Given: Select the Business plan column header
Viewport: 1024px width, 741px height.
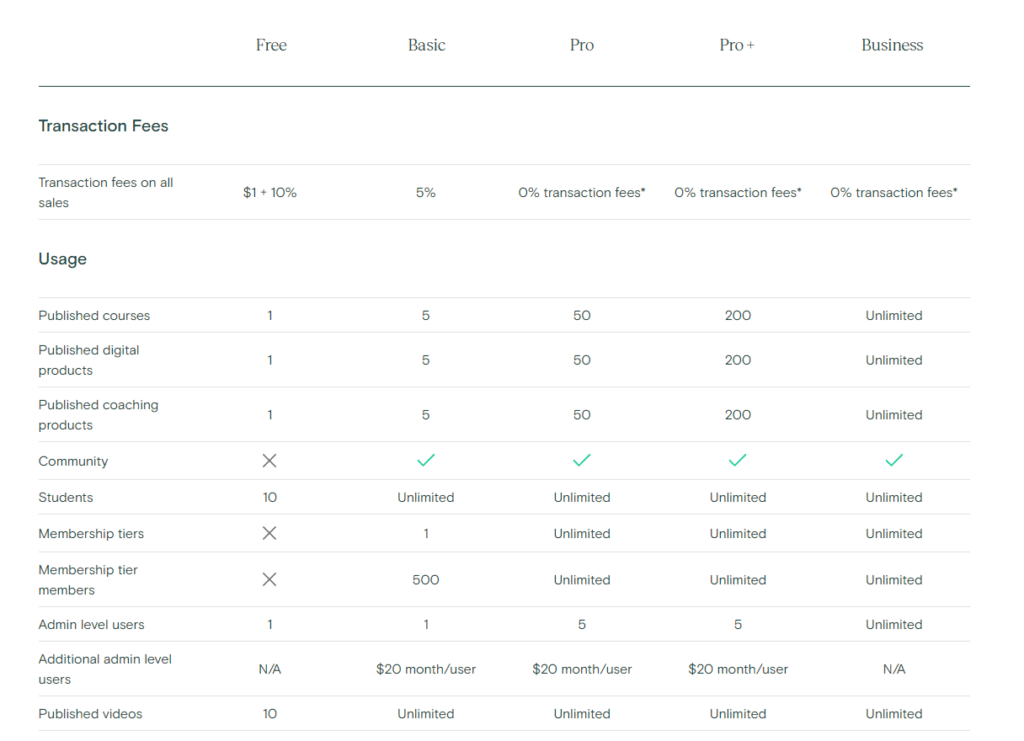Looking at the screenshot, I should click(x=892, y=45).
